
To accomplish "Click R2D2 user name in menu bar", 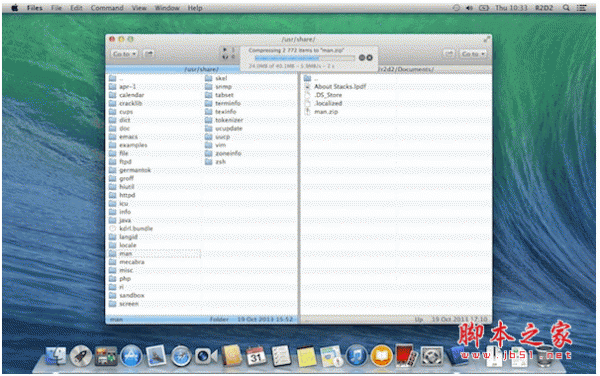I will tap(544, 8).
